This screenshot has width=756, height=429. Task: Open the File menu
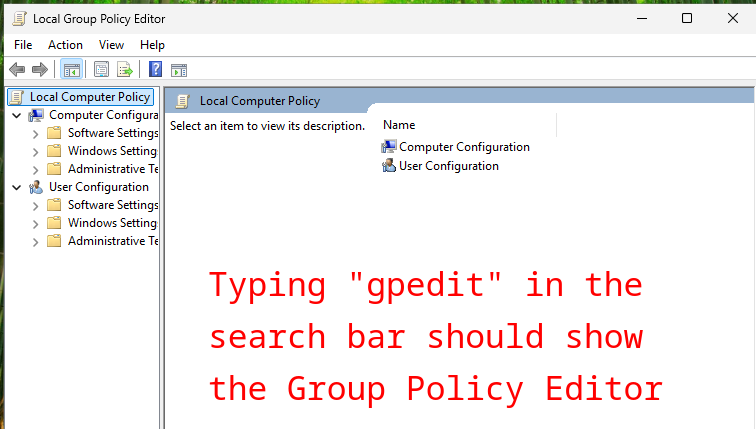[23, 45]
